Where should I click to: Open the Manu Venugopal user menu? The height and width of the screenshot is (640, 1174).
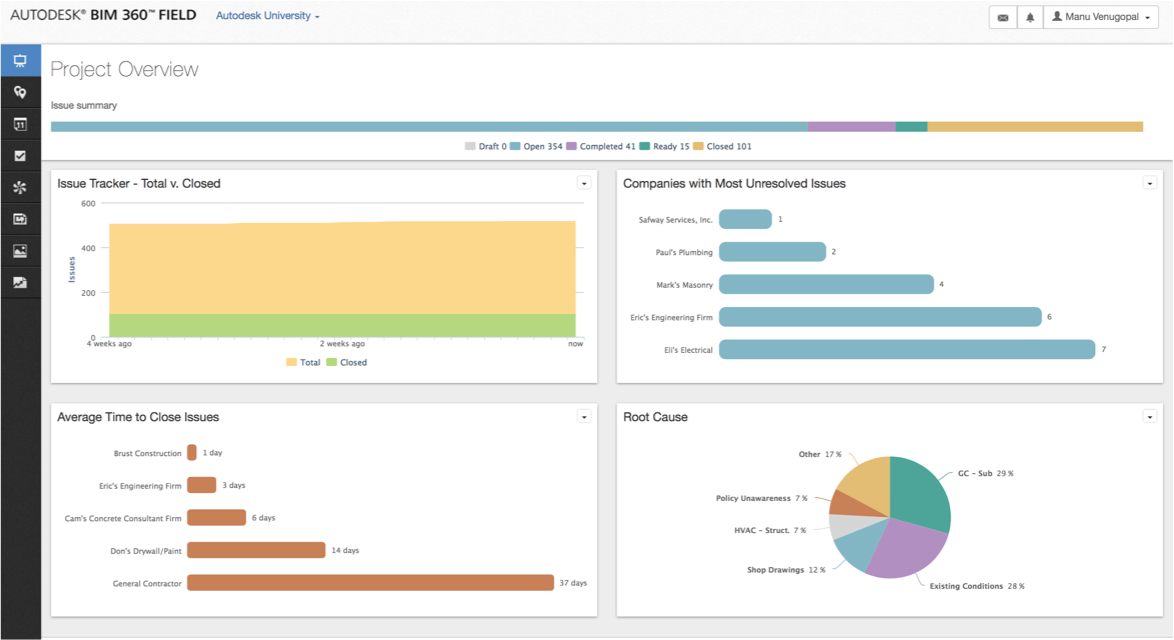[1101, 17]
